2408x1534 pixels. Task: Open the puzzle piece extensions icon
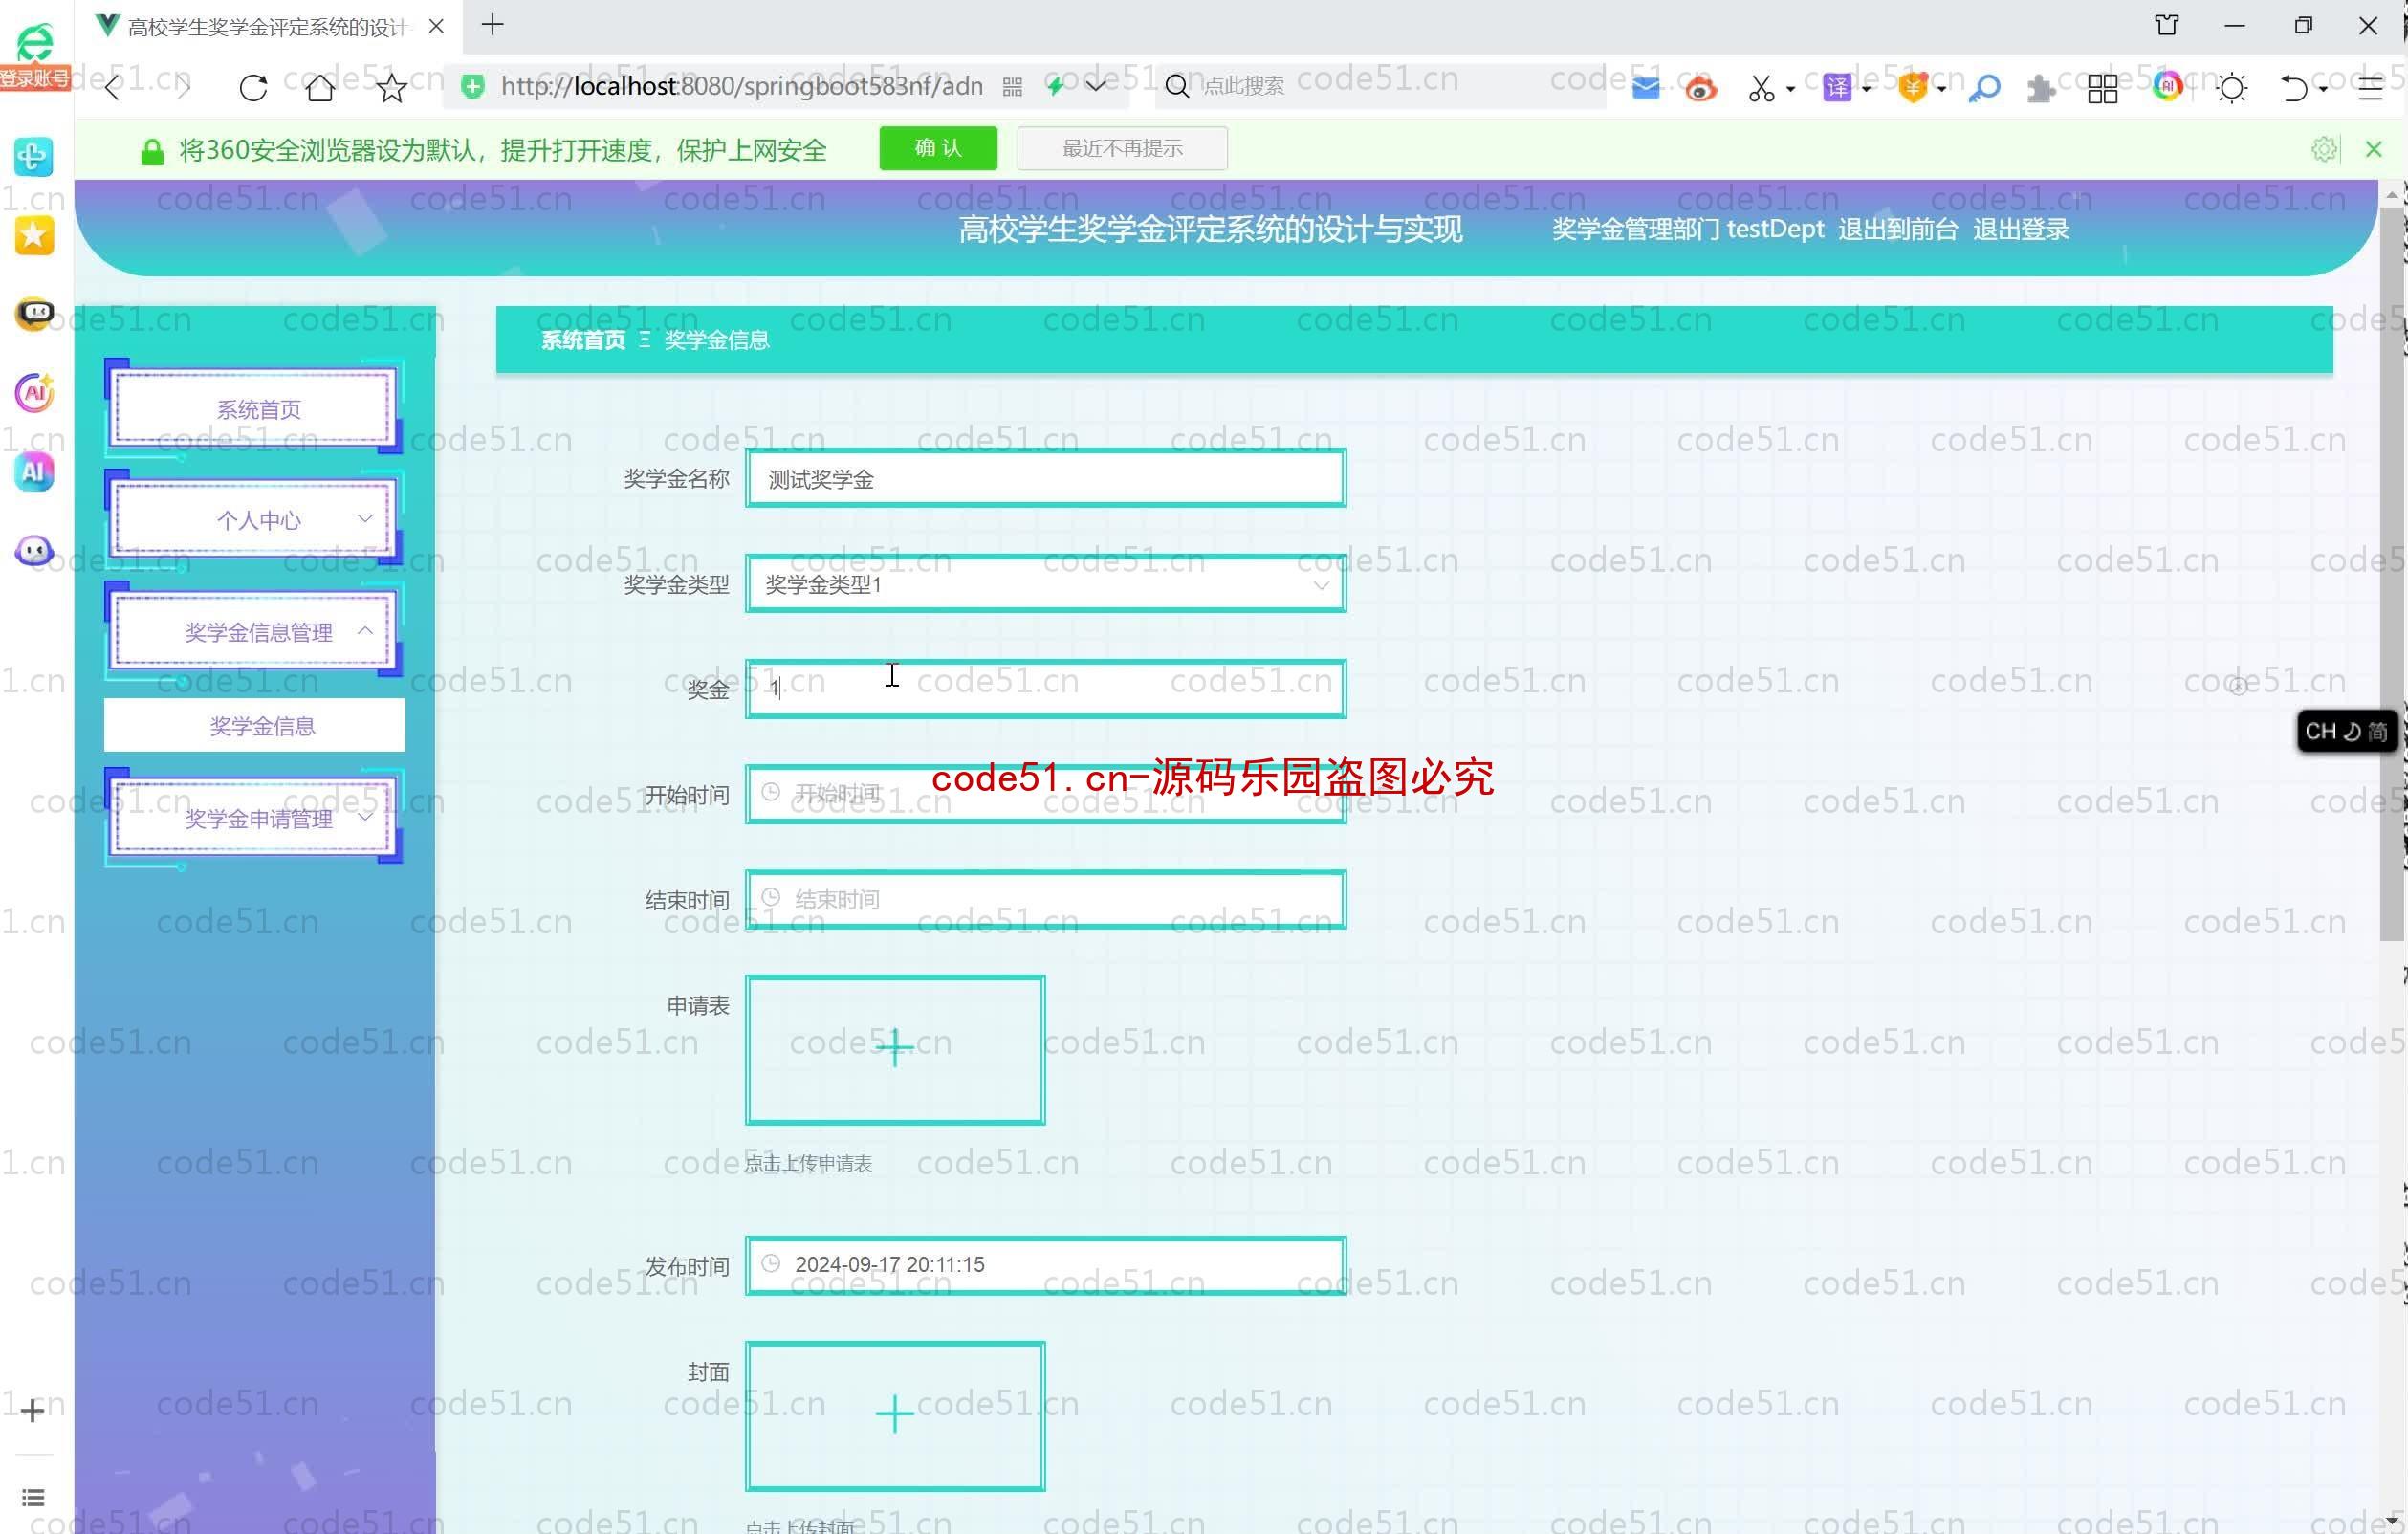[x=2041, y=88]
